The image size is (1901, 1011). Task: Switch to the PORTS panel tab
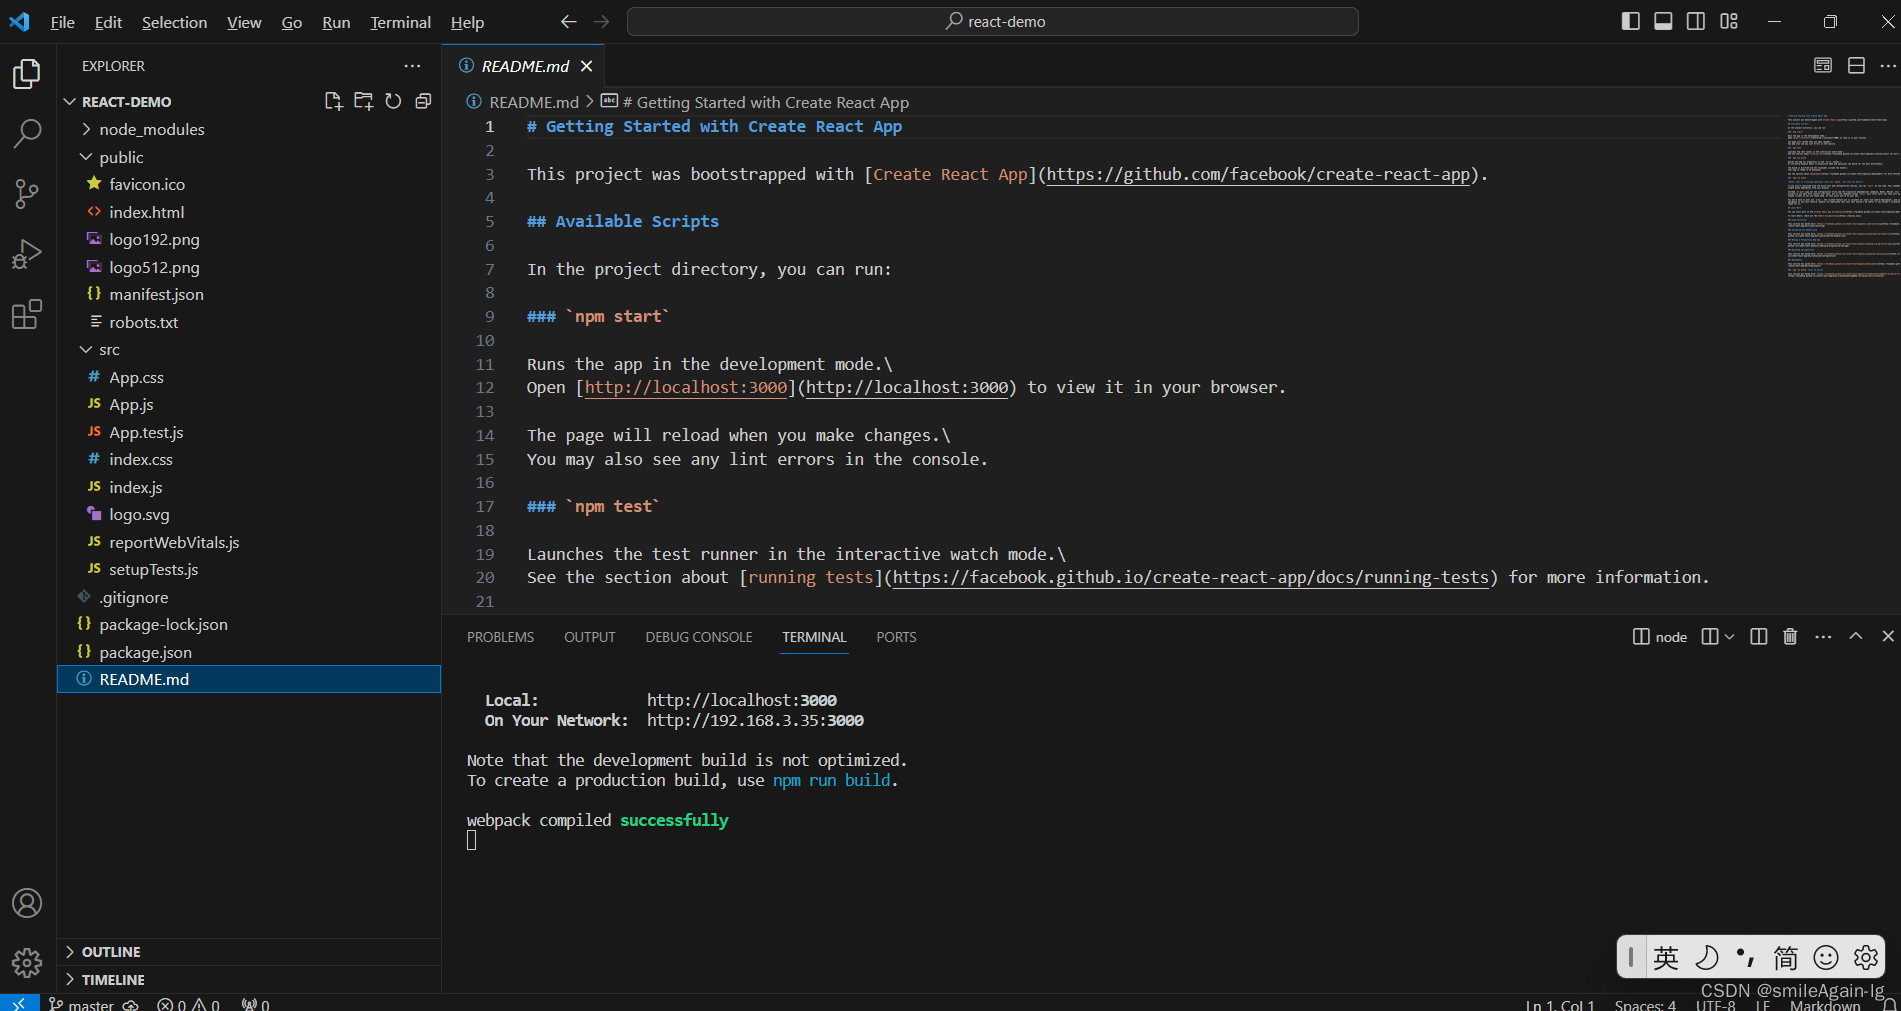pos(896,637)
